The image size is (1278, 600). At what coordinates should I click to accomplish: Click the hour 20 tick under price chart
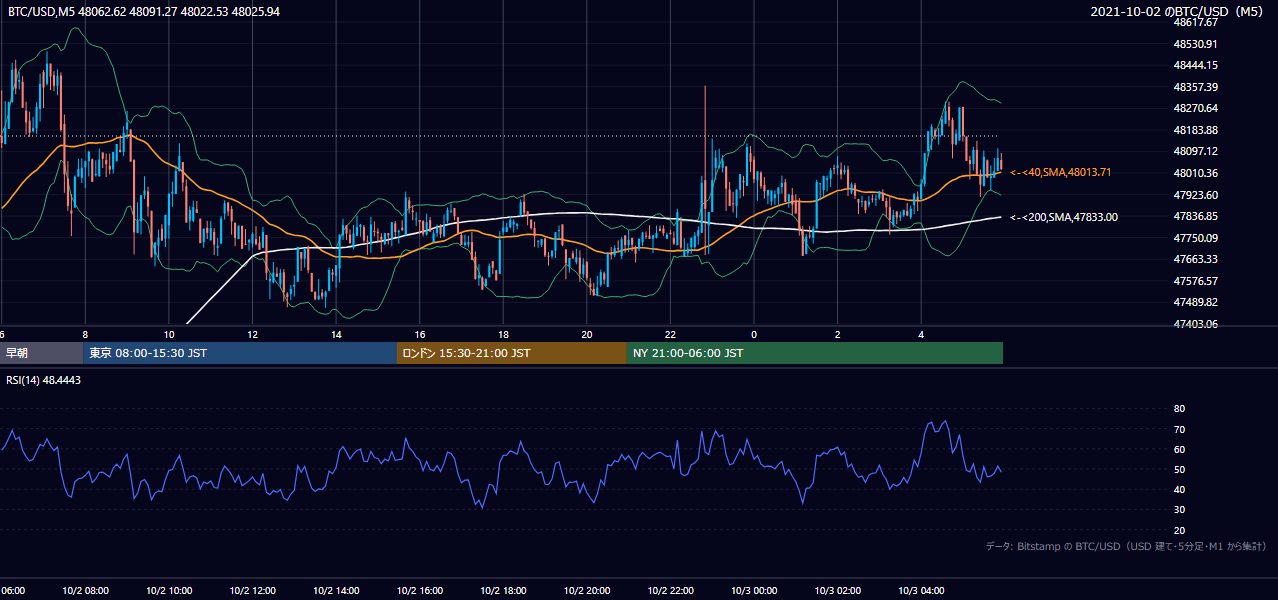point(587,334)
